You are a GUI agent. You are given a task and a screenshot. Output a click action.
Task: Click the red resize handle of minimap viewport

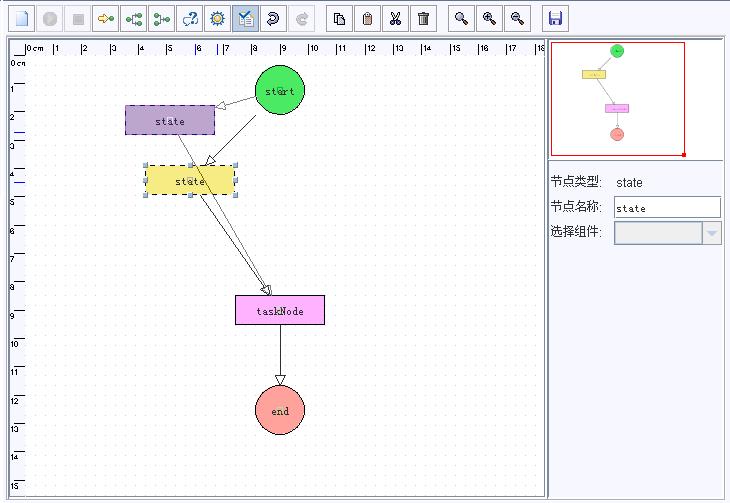pos(683,155)
